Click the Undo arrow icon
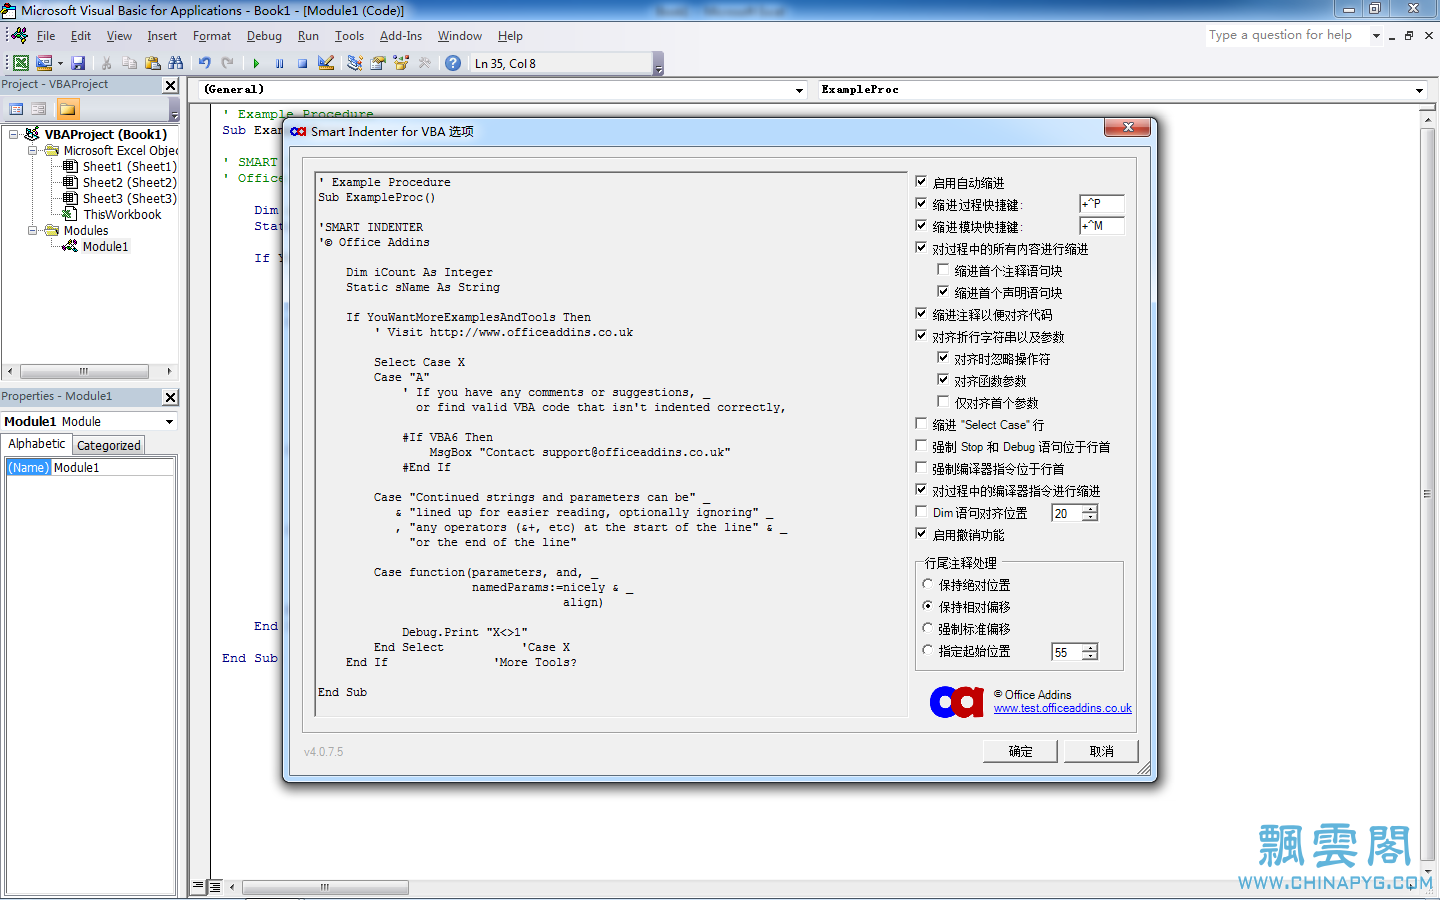 204,63
